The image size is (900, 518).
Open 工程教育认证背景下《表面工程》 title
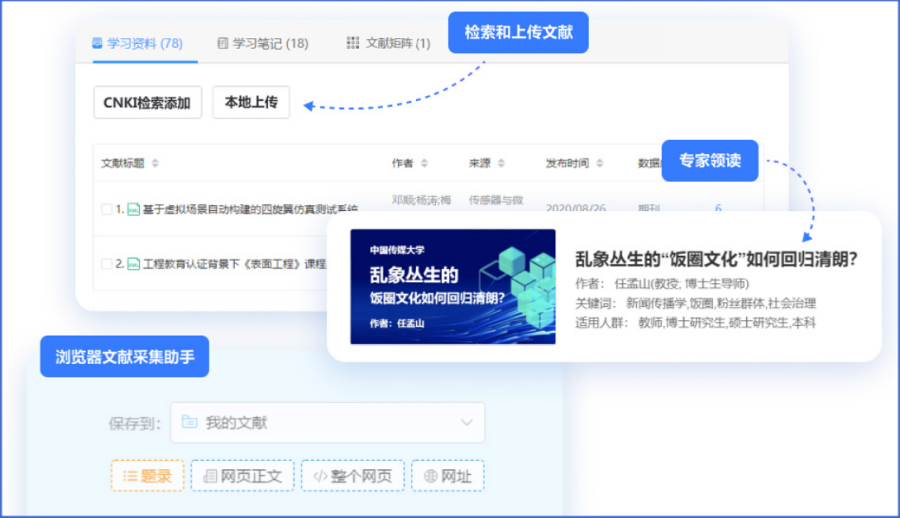tap(234, 264)
